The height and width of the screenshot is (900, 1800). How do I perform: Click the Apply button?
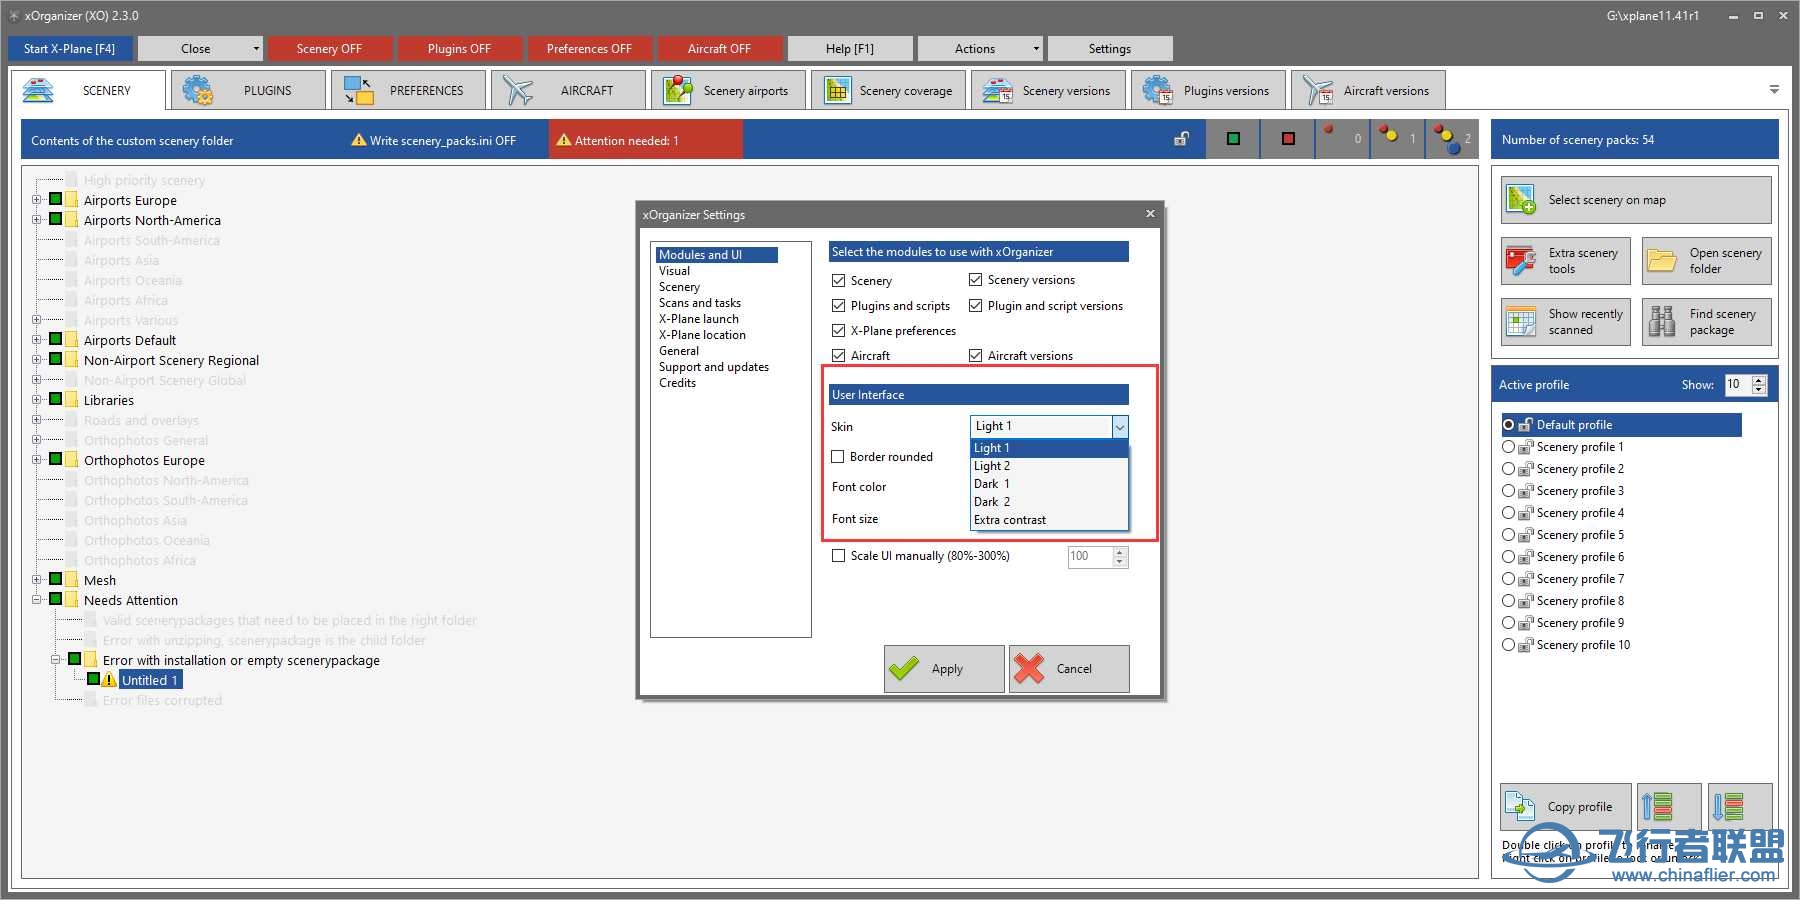944,669
